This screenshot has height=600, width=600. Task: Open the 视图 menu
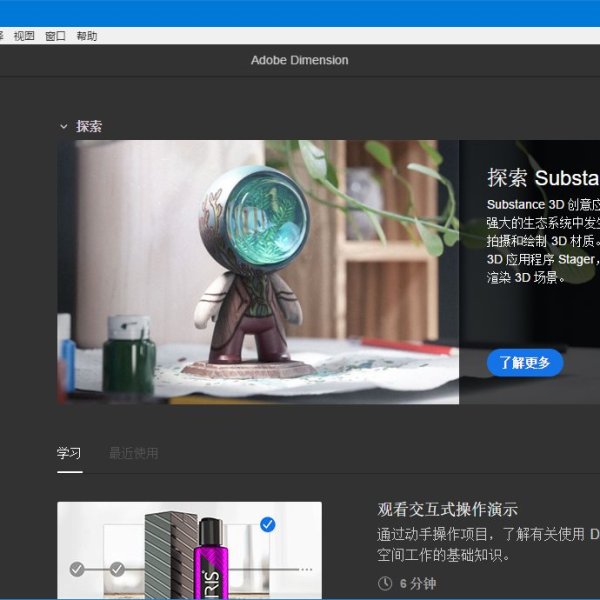pos(24,36)
